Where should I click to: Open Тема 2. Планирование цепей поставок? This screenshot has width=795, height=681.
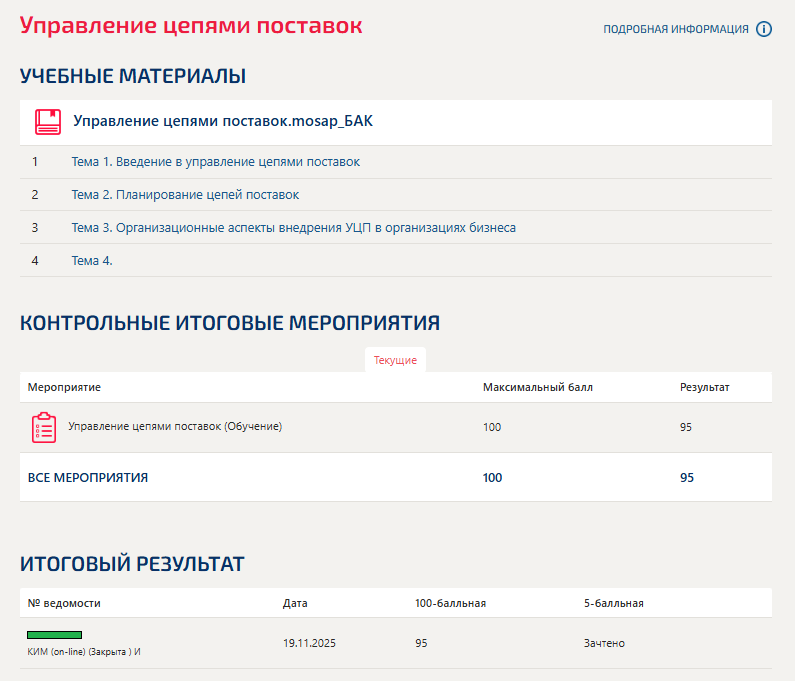point(185,195)
